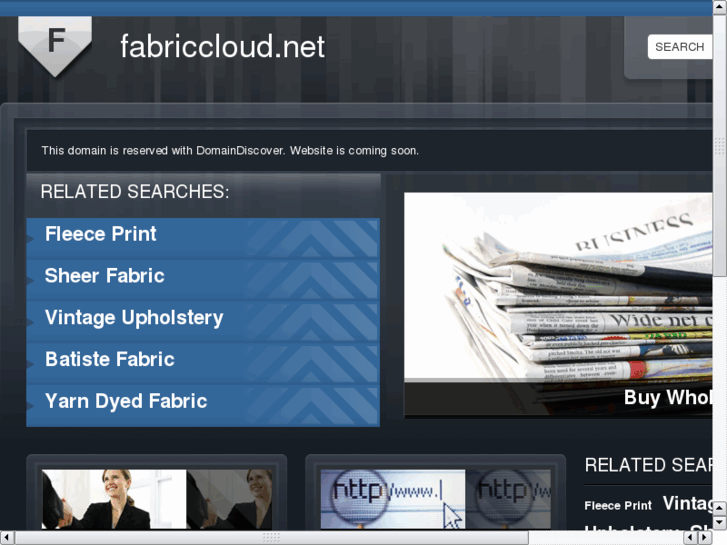Click the vertical scrollbar down arrow at bottom
This screenshot has width=727, height=545.
pyautogui.click(x=720, y=523)
